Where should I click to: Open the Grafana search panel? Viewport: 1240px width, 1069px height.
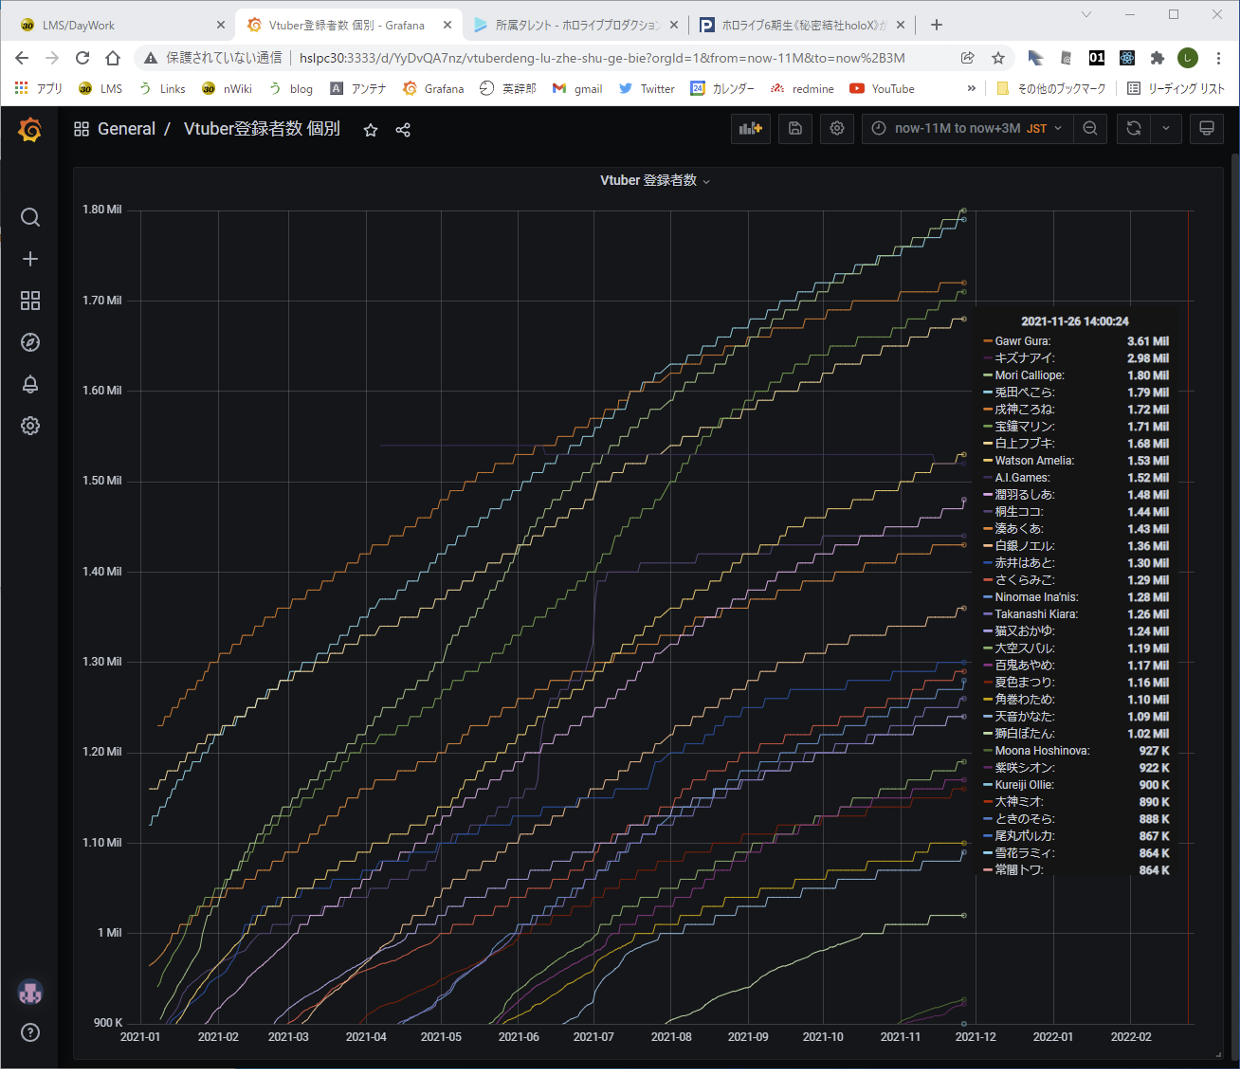(x=30, y=217)
